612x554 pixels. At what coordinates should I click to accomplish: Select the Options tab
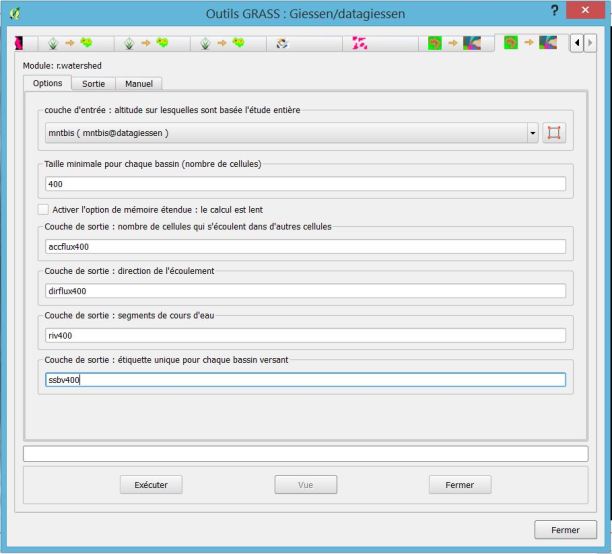coord(47,83)
